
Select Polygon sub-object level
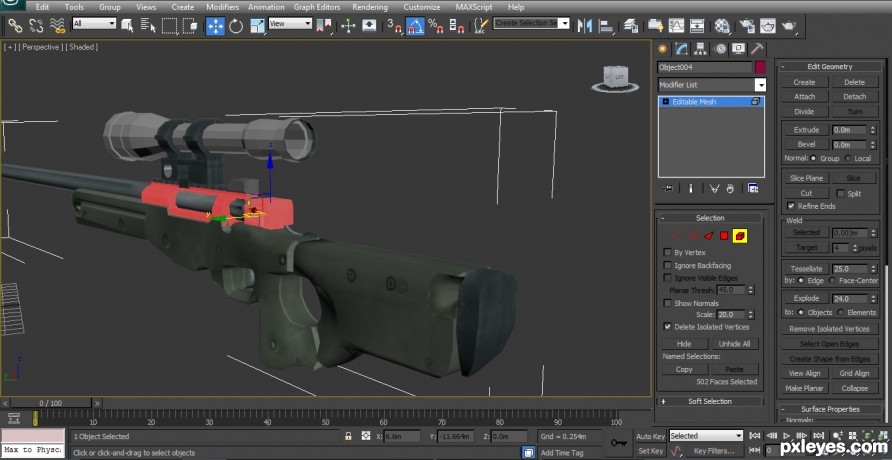click(x=724, y=235)
